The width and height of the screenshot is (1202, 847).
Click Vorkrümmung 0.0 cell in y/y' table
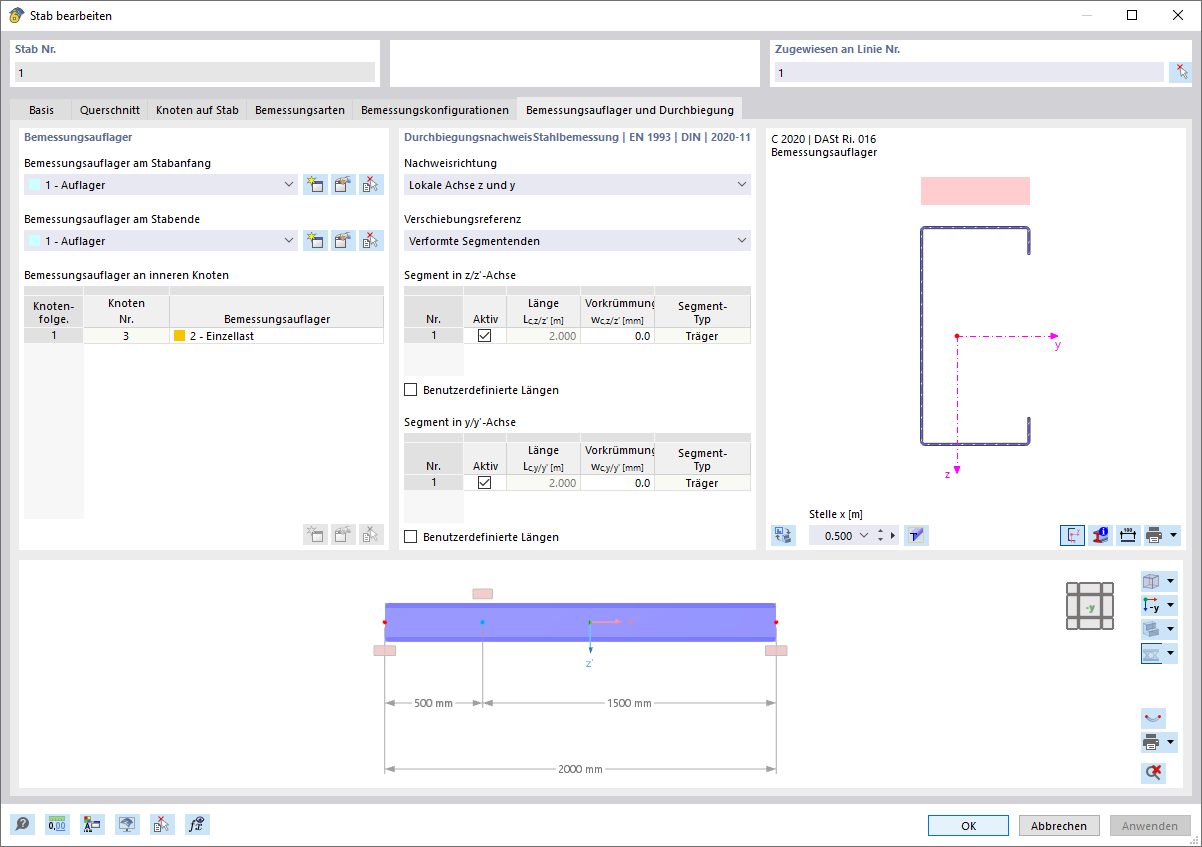(617, 483)
